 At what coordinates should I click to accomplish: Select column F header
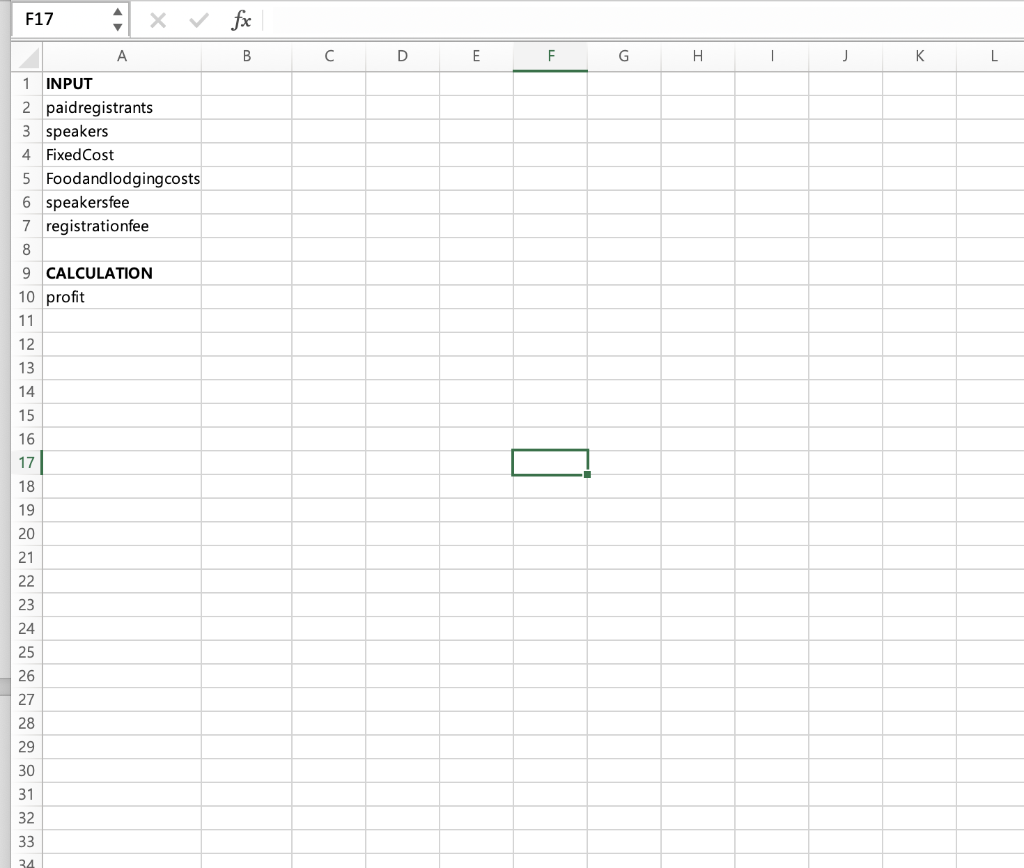coord(550,57)
